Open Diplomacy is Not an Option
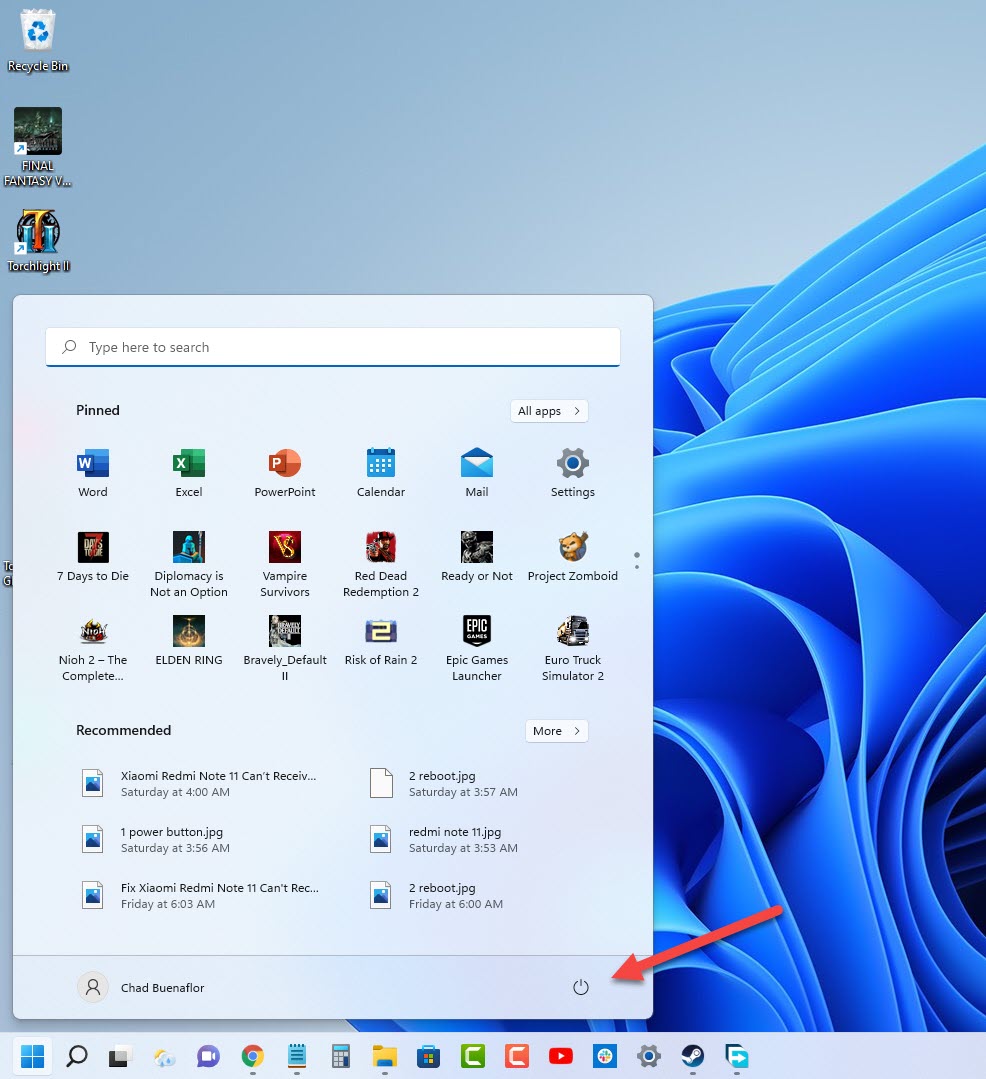986x1079 pixels. pyautogui.click(x=189, y=564)
